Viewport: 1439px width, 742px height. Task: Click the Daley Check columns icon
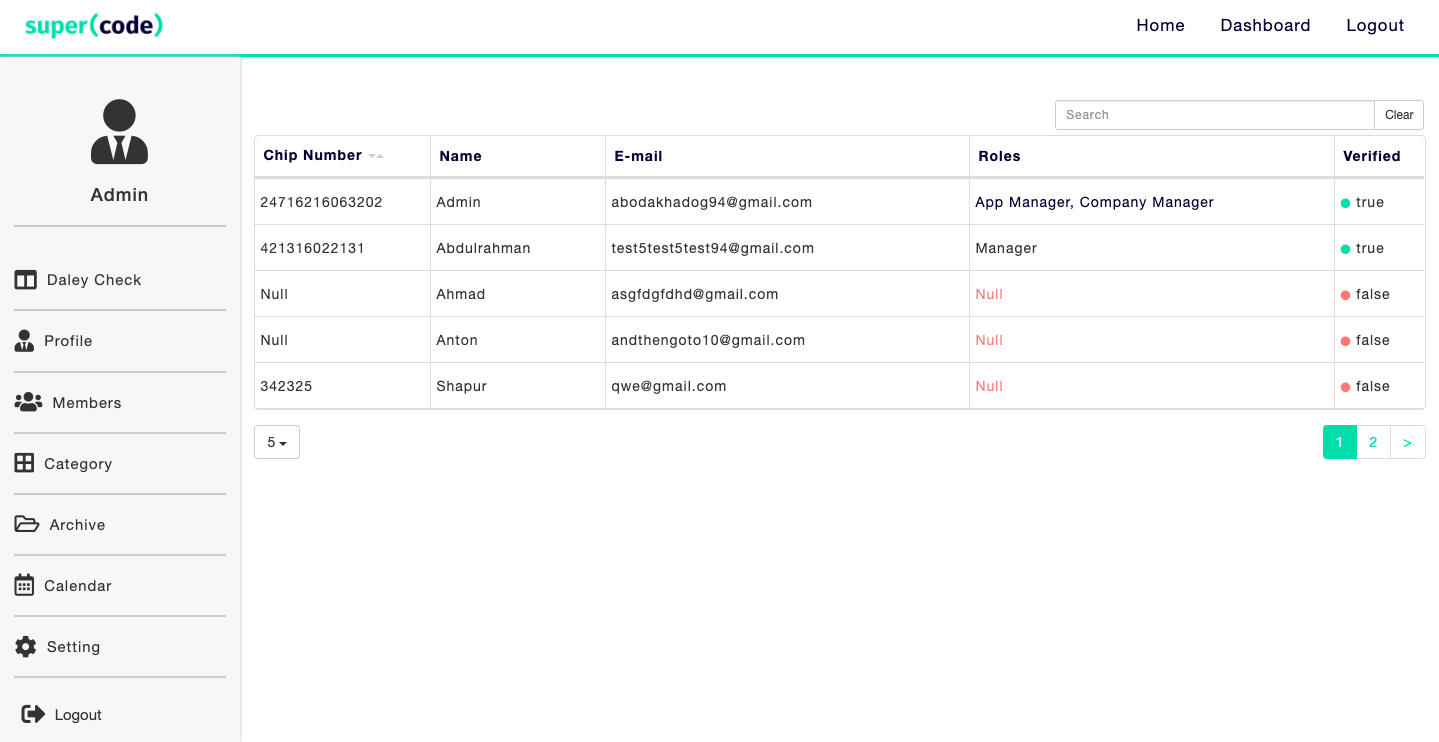(x=25, y=280)
